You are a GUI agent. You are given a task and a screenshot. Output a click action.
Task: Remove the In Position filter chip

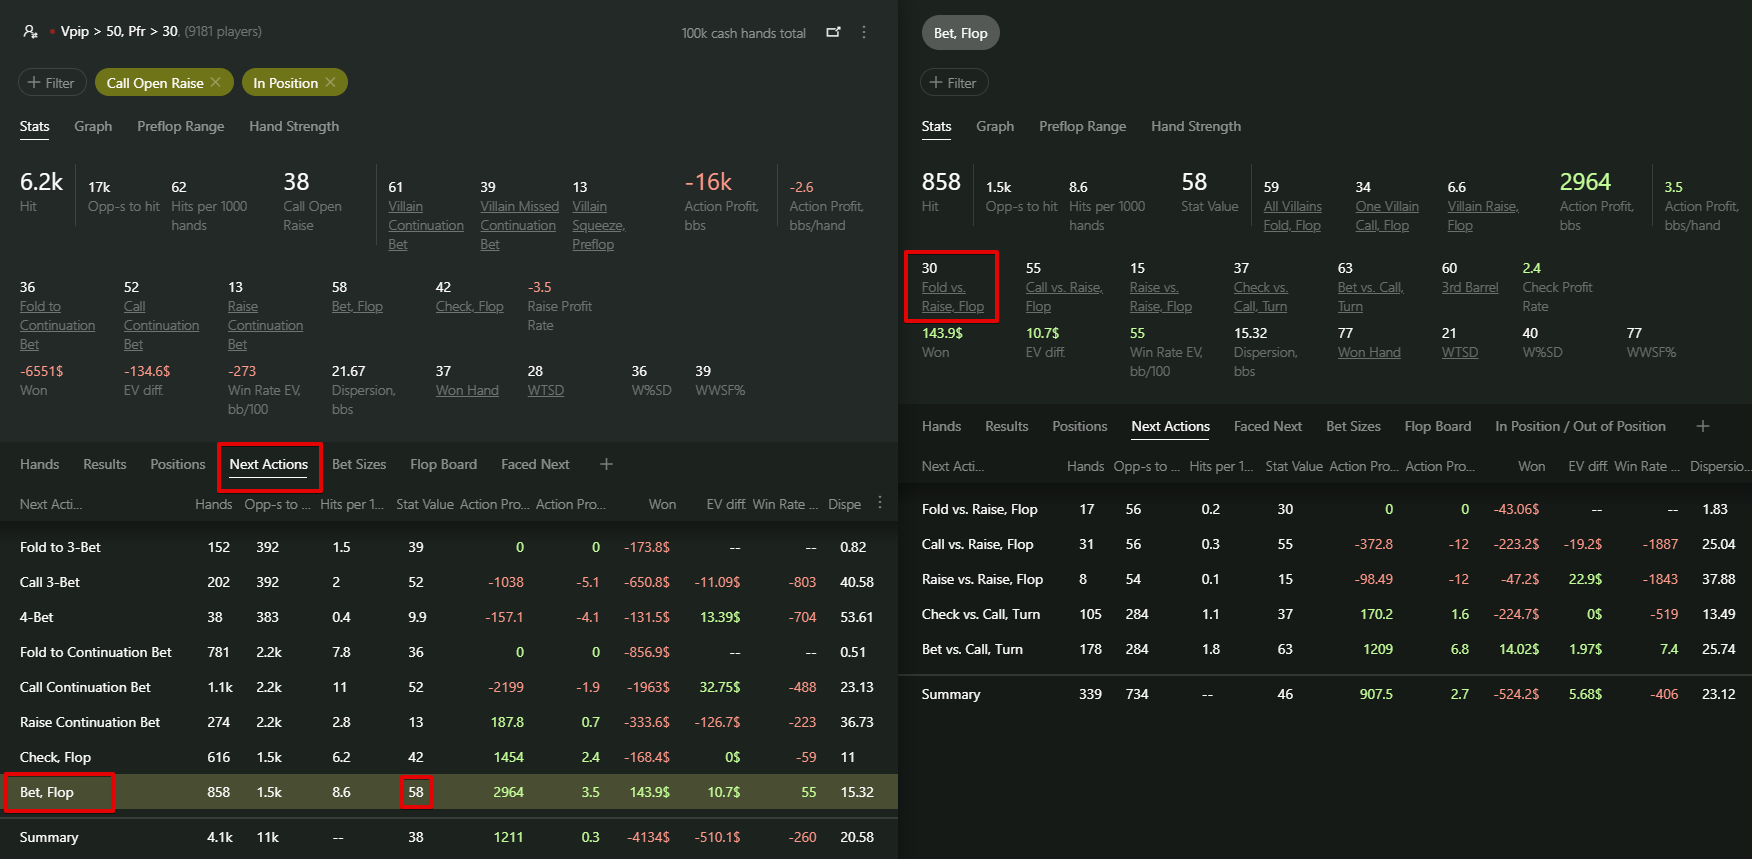(x=331, y=83)
